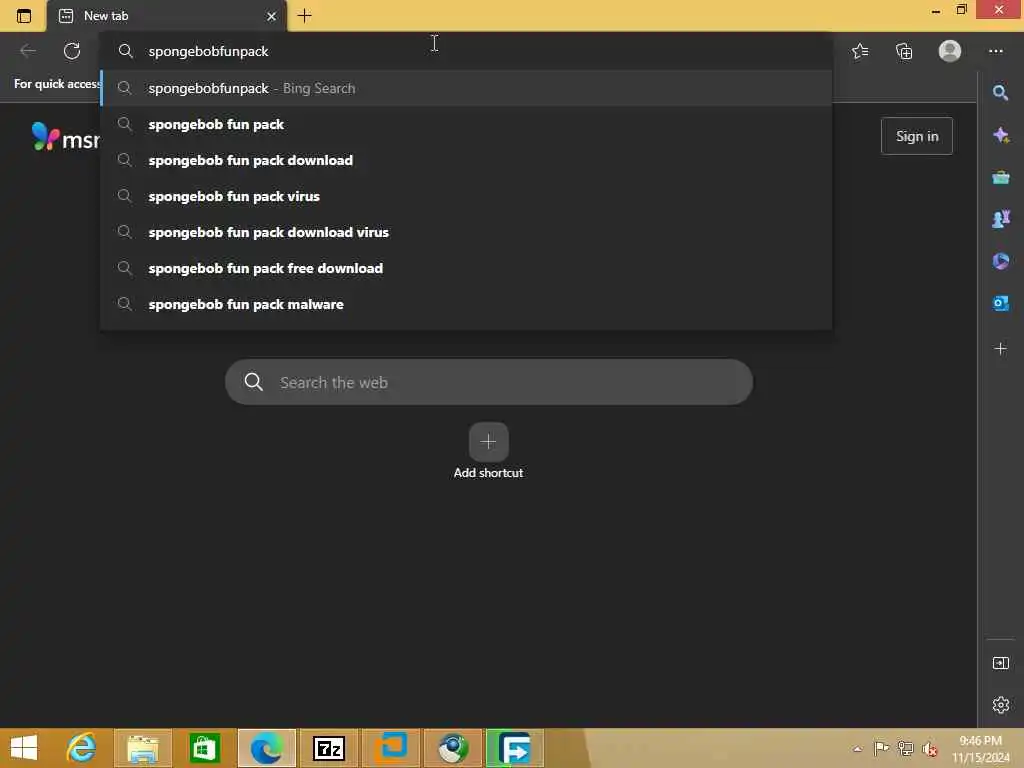1024x768 pixels.
Task: Open 7-Zip from the taskbar
Action: click(x=328, y=748)
